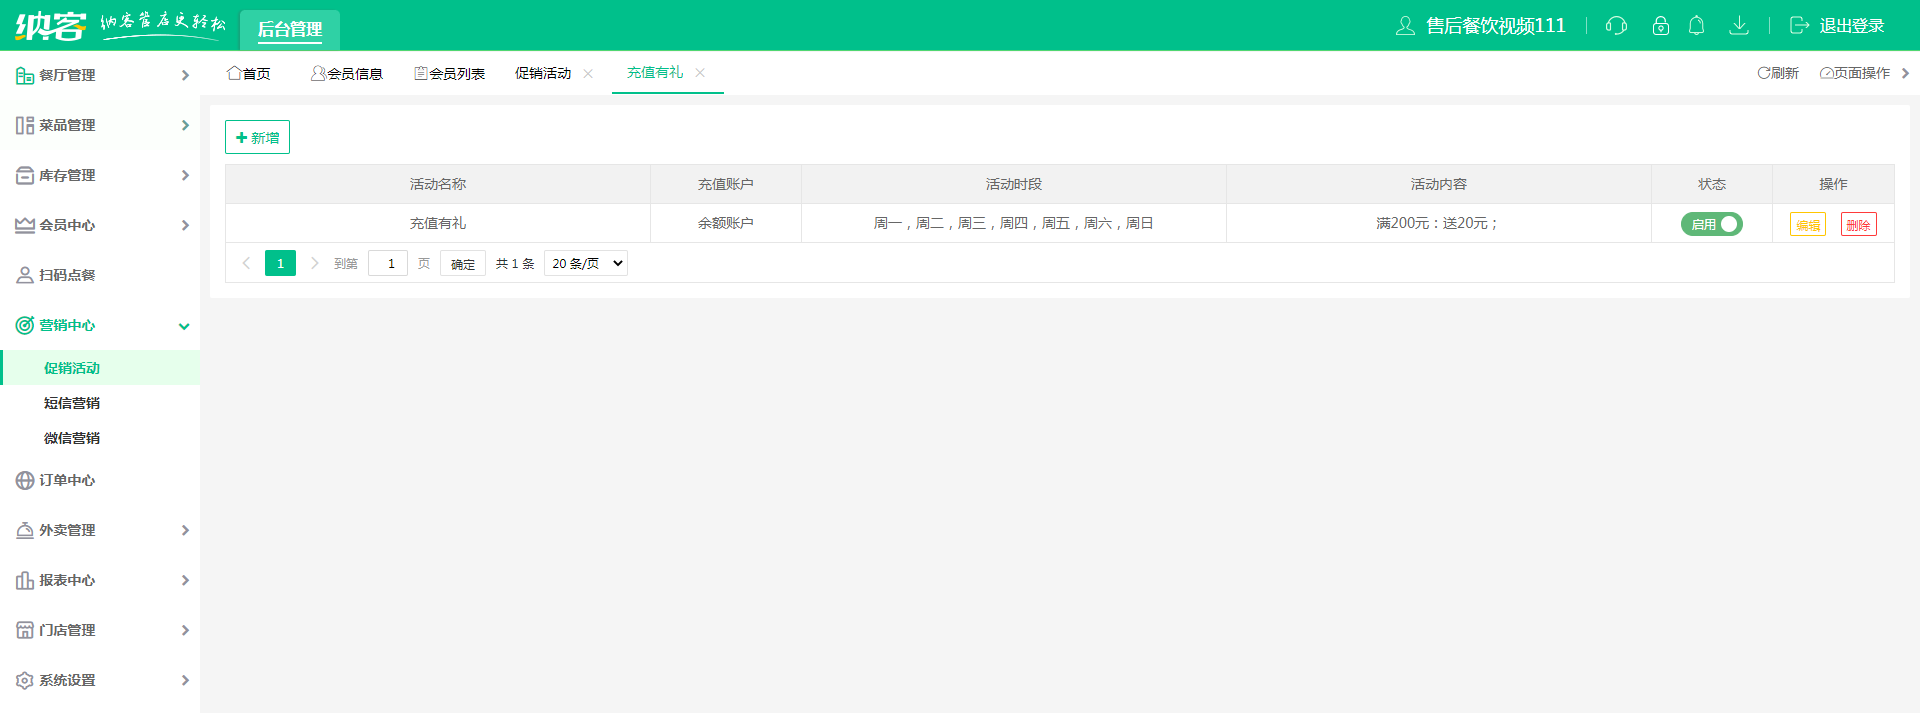Click the logout arrow icon
Image resolution: width=1920 pixels, height=713 pixels.
click(1799, 26)
